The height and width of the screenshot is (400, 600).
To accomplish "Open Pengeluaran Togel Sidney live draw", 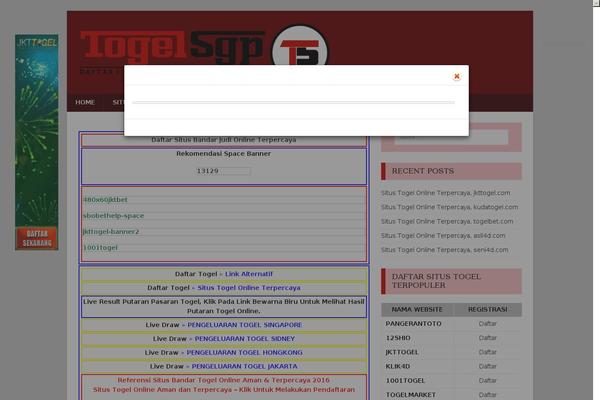I will pyautogui.click(x=245, y=339).
